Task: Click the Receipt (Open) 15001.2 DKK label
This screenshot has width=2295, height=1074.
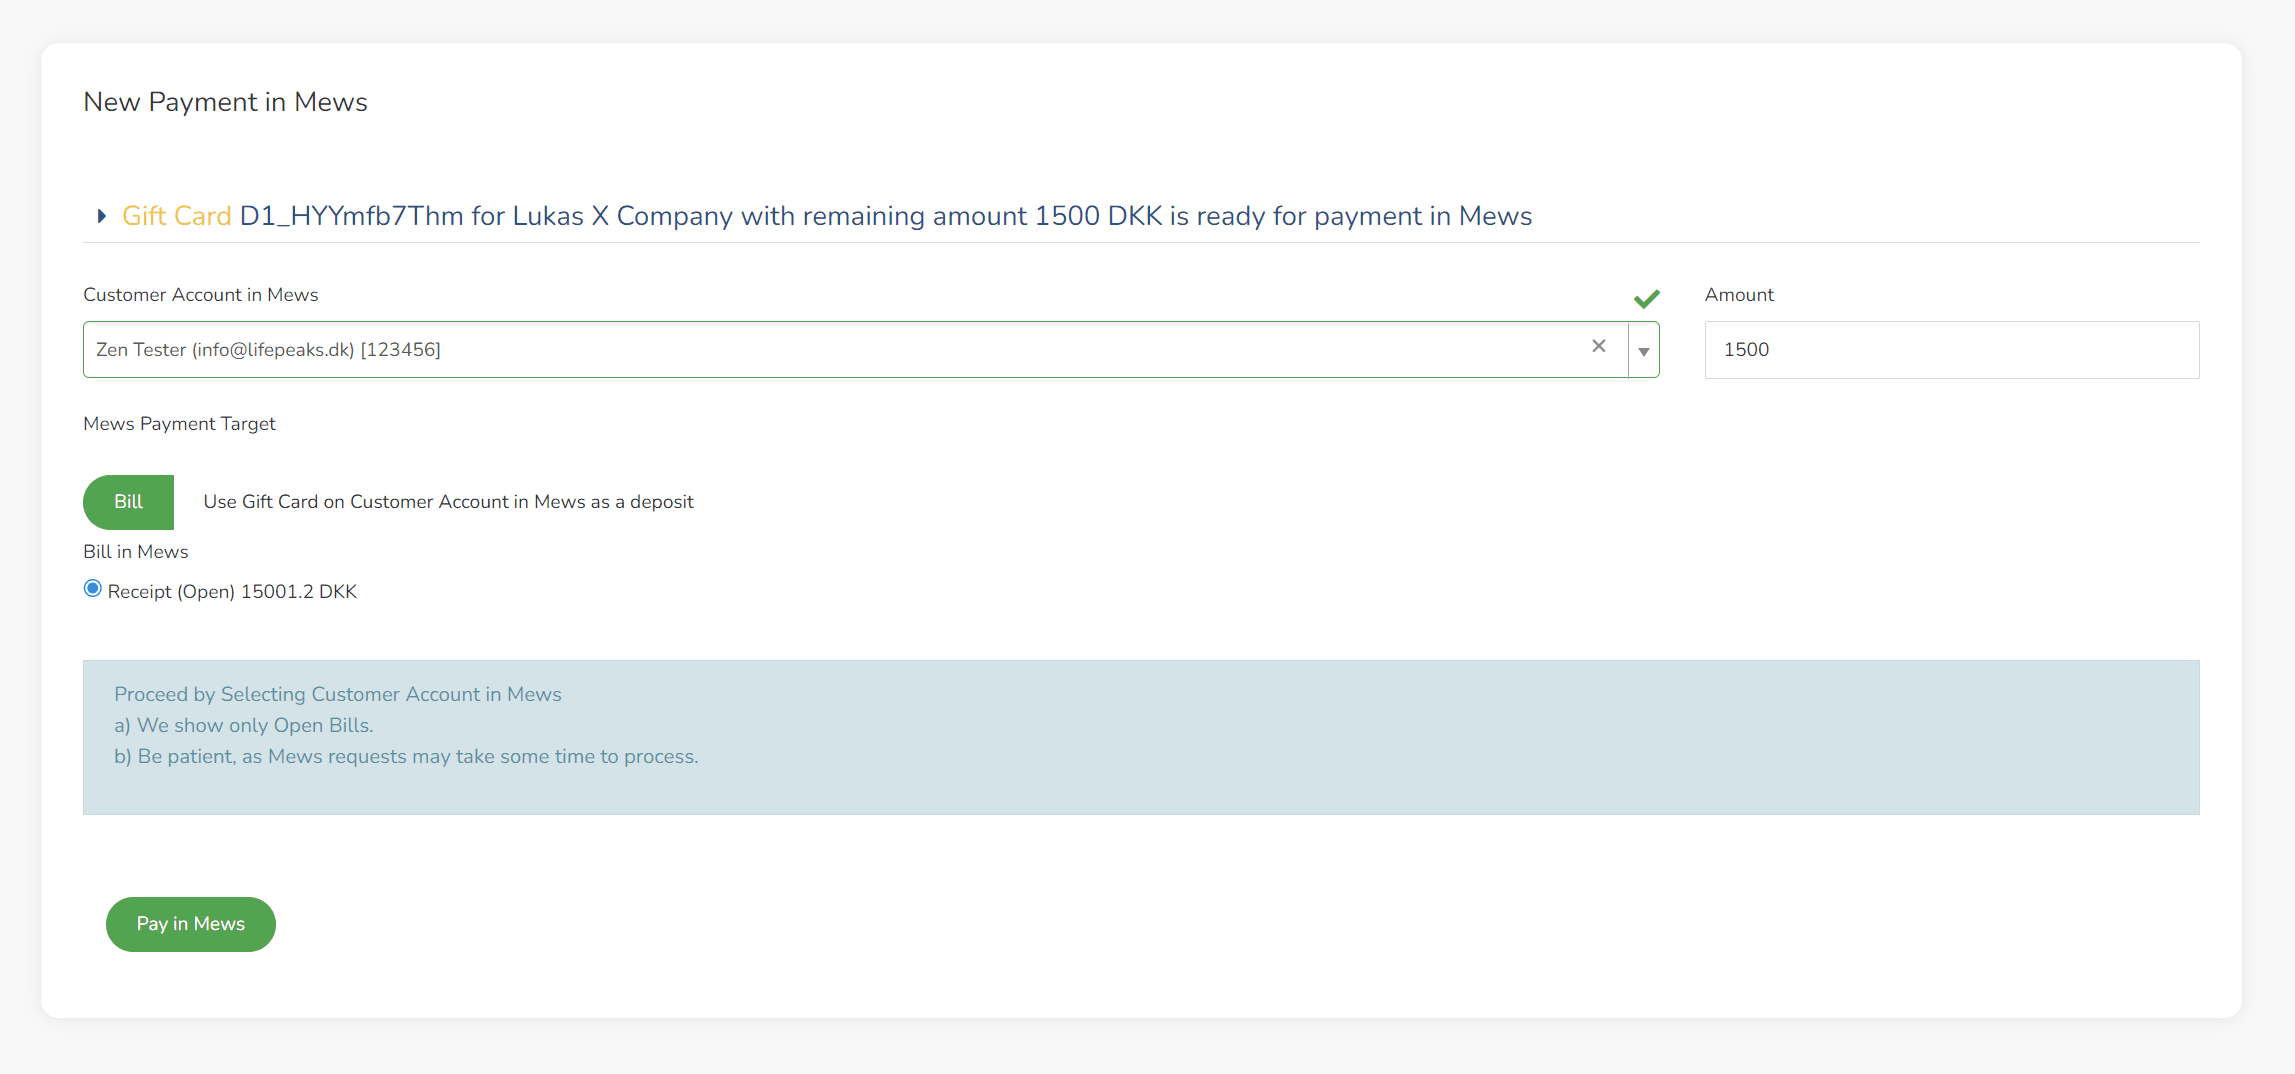Action: 232,592
